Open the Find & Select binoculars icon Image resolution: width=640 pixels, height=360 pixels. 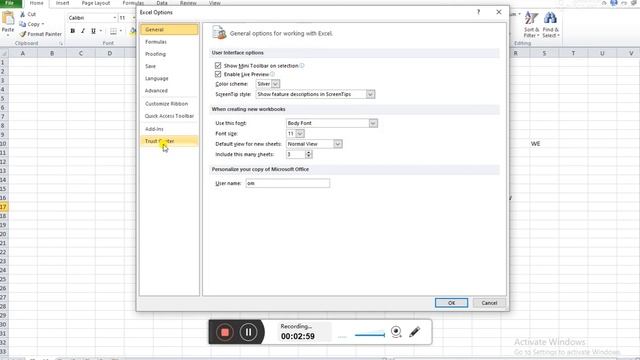(x=550, y=19)
